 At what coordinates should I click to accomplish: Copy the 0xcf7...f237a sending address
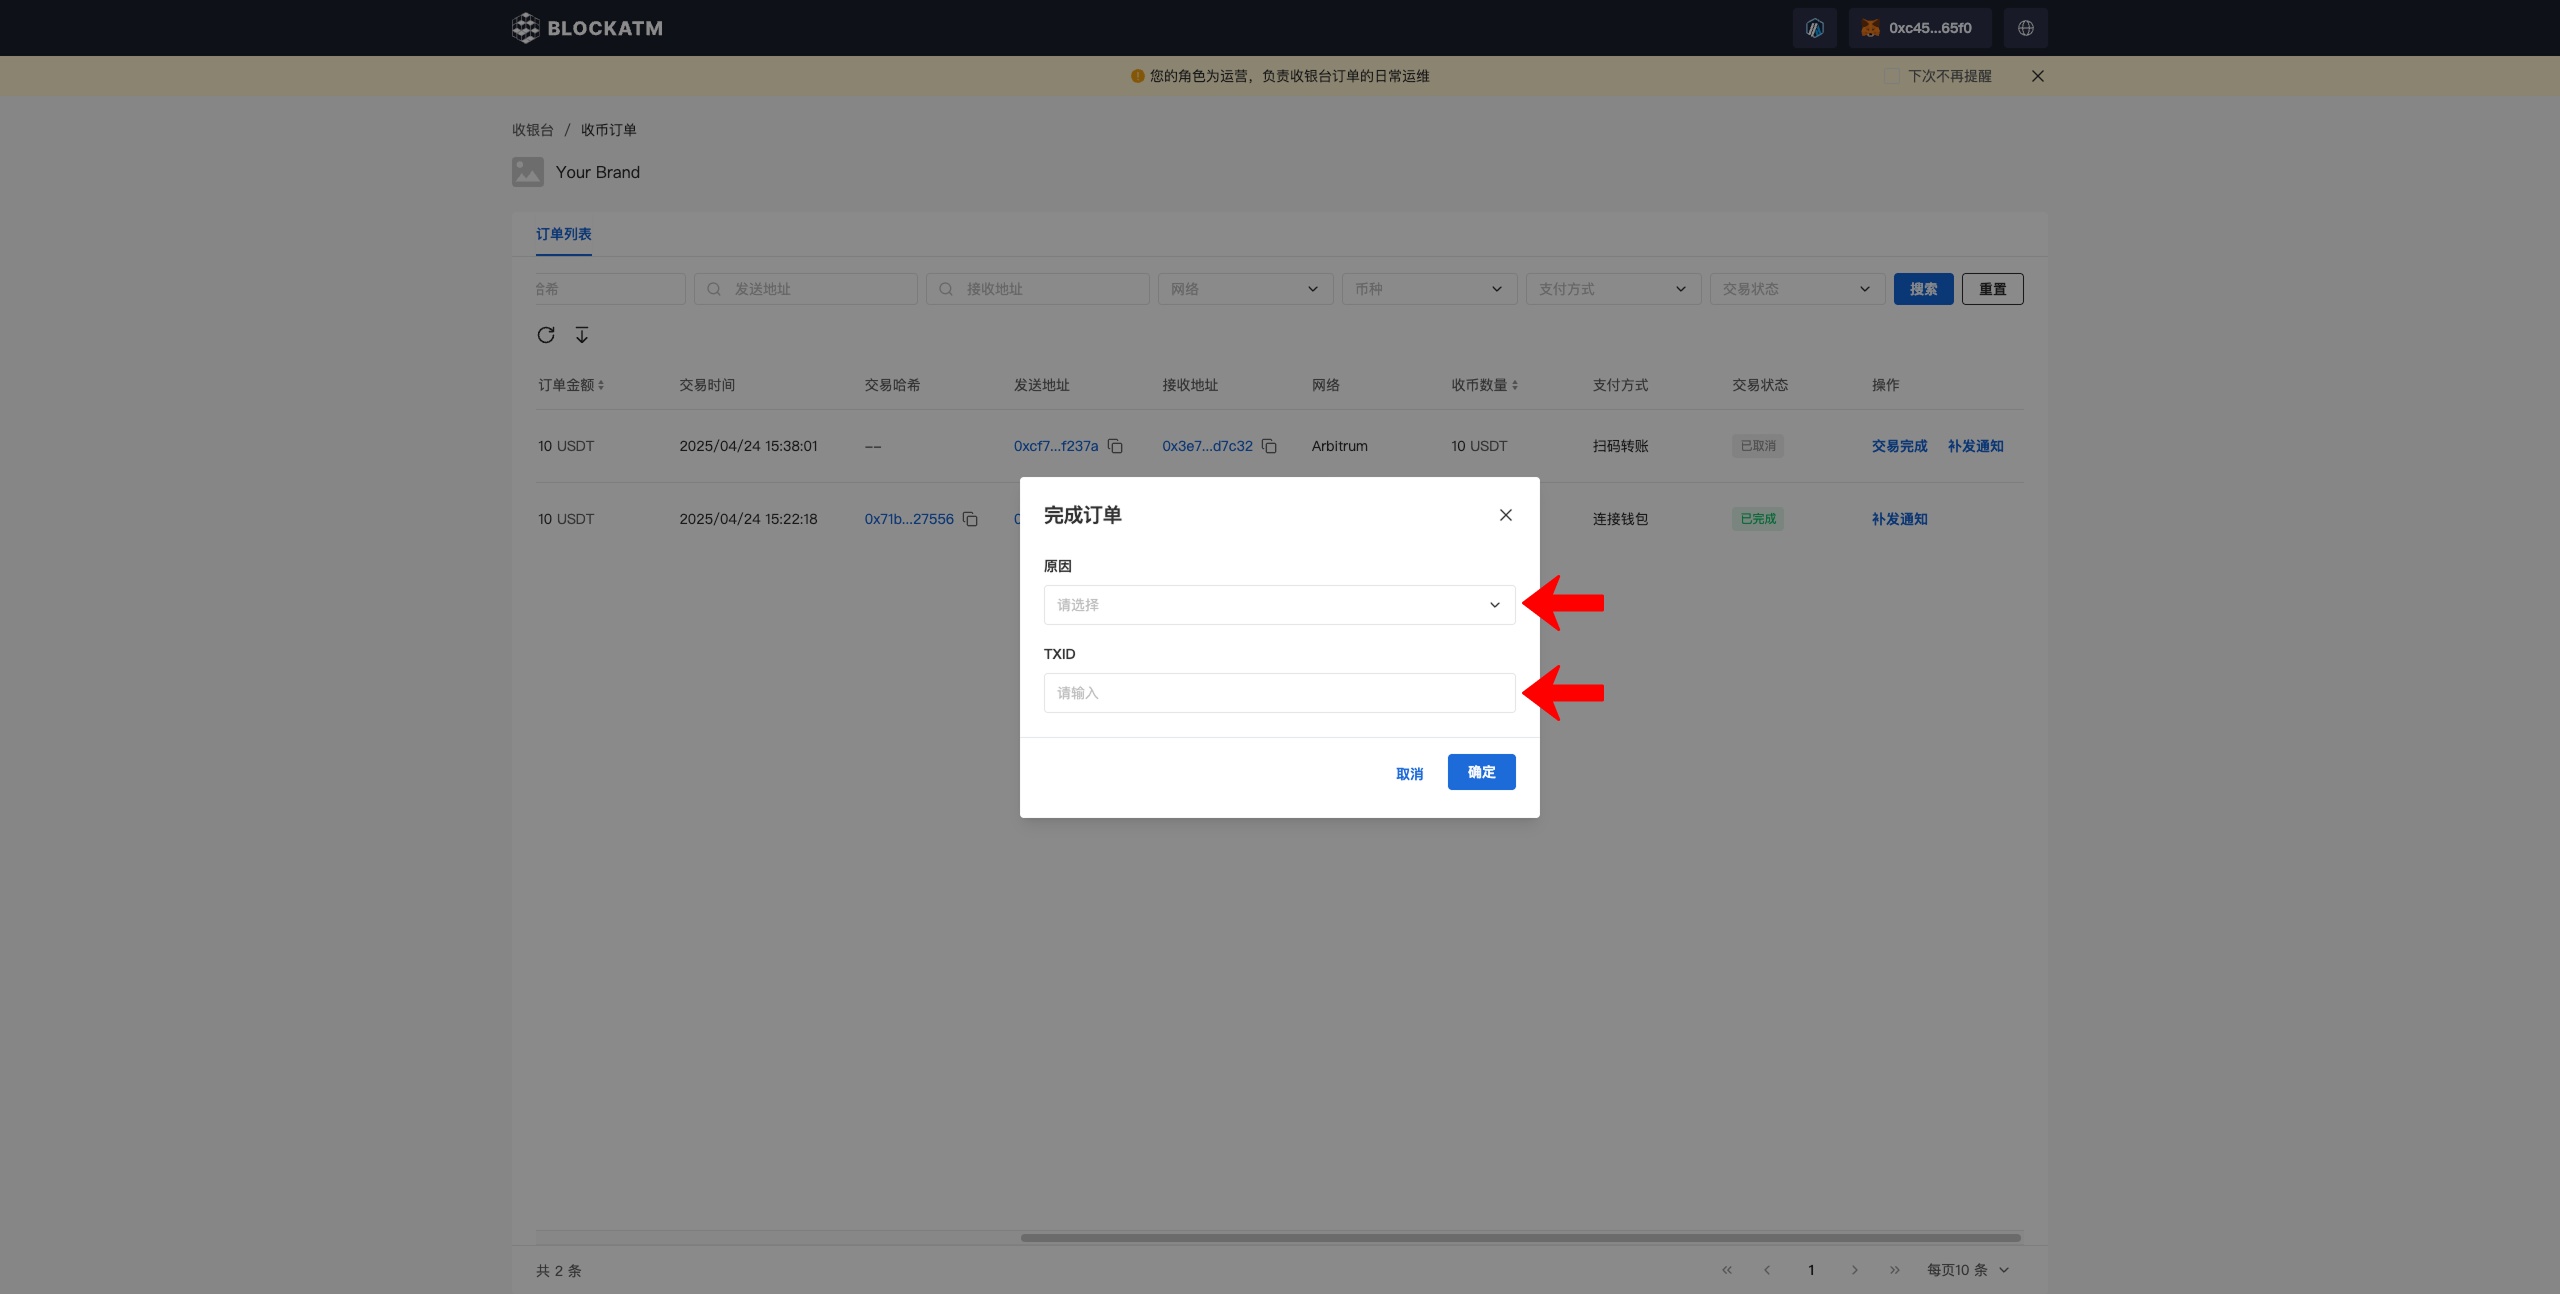pyautogui.click(x=1115, y=446)
